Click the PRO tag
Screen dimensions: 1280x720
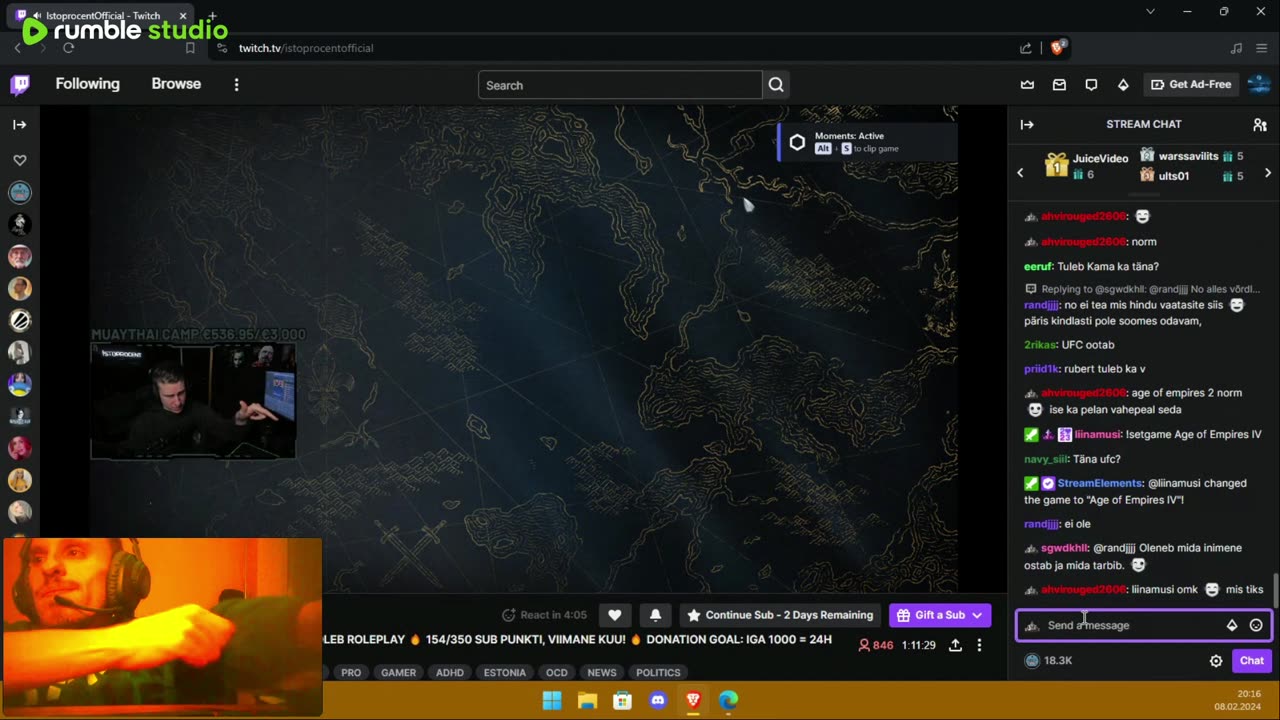(x=351, y=673)
